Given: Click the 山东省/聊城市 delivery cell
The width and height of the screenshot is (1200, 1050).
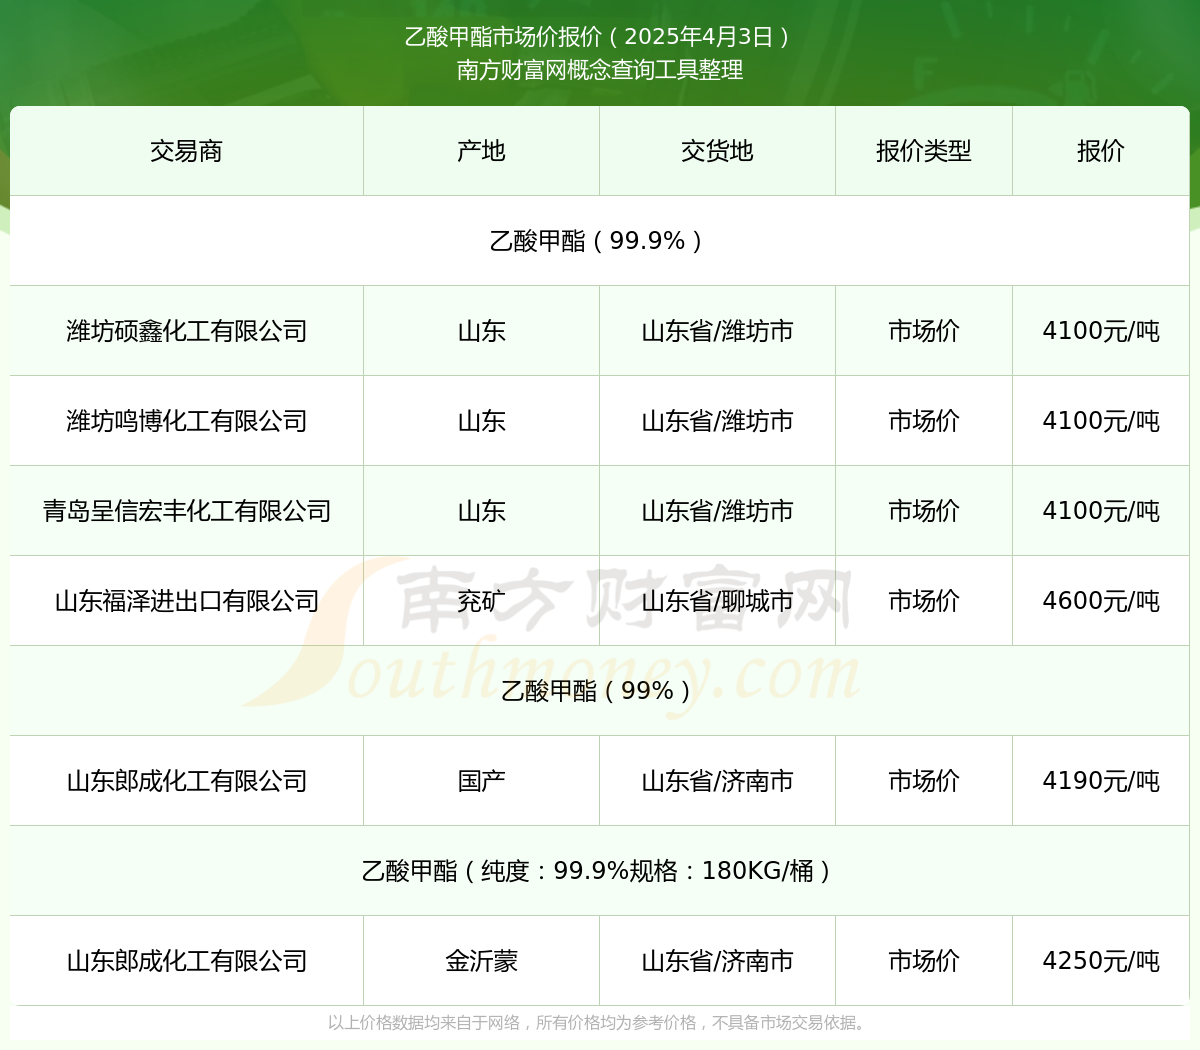Looking at the screenshot, I should point(717,601).
